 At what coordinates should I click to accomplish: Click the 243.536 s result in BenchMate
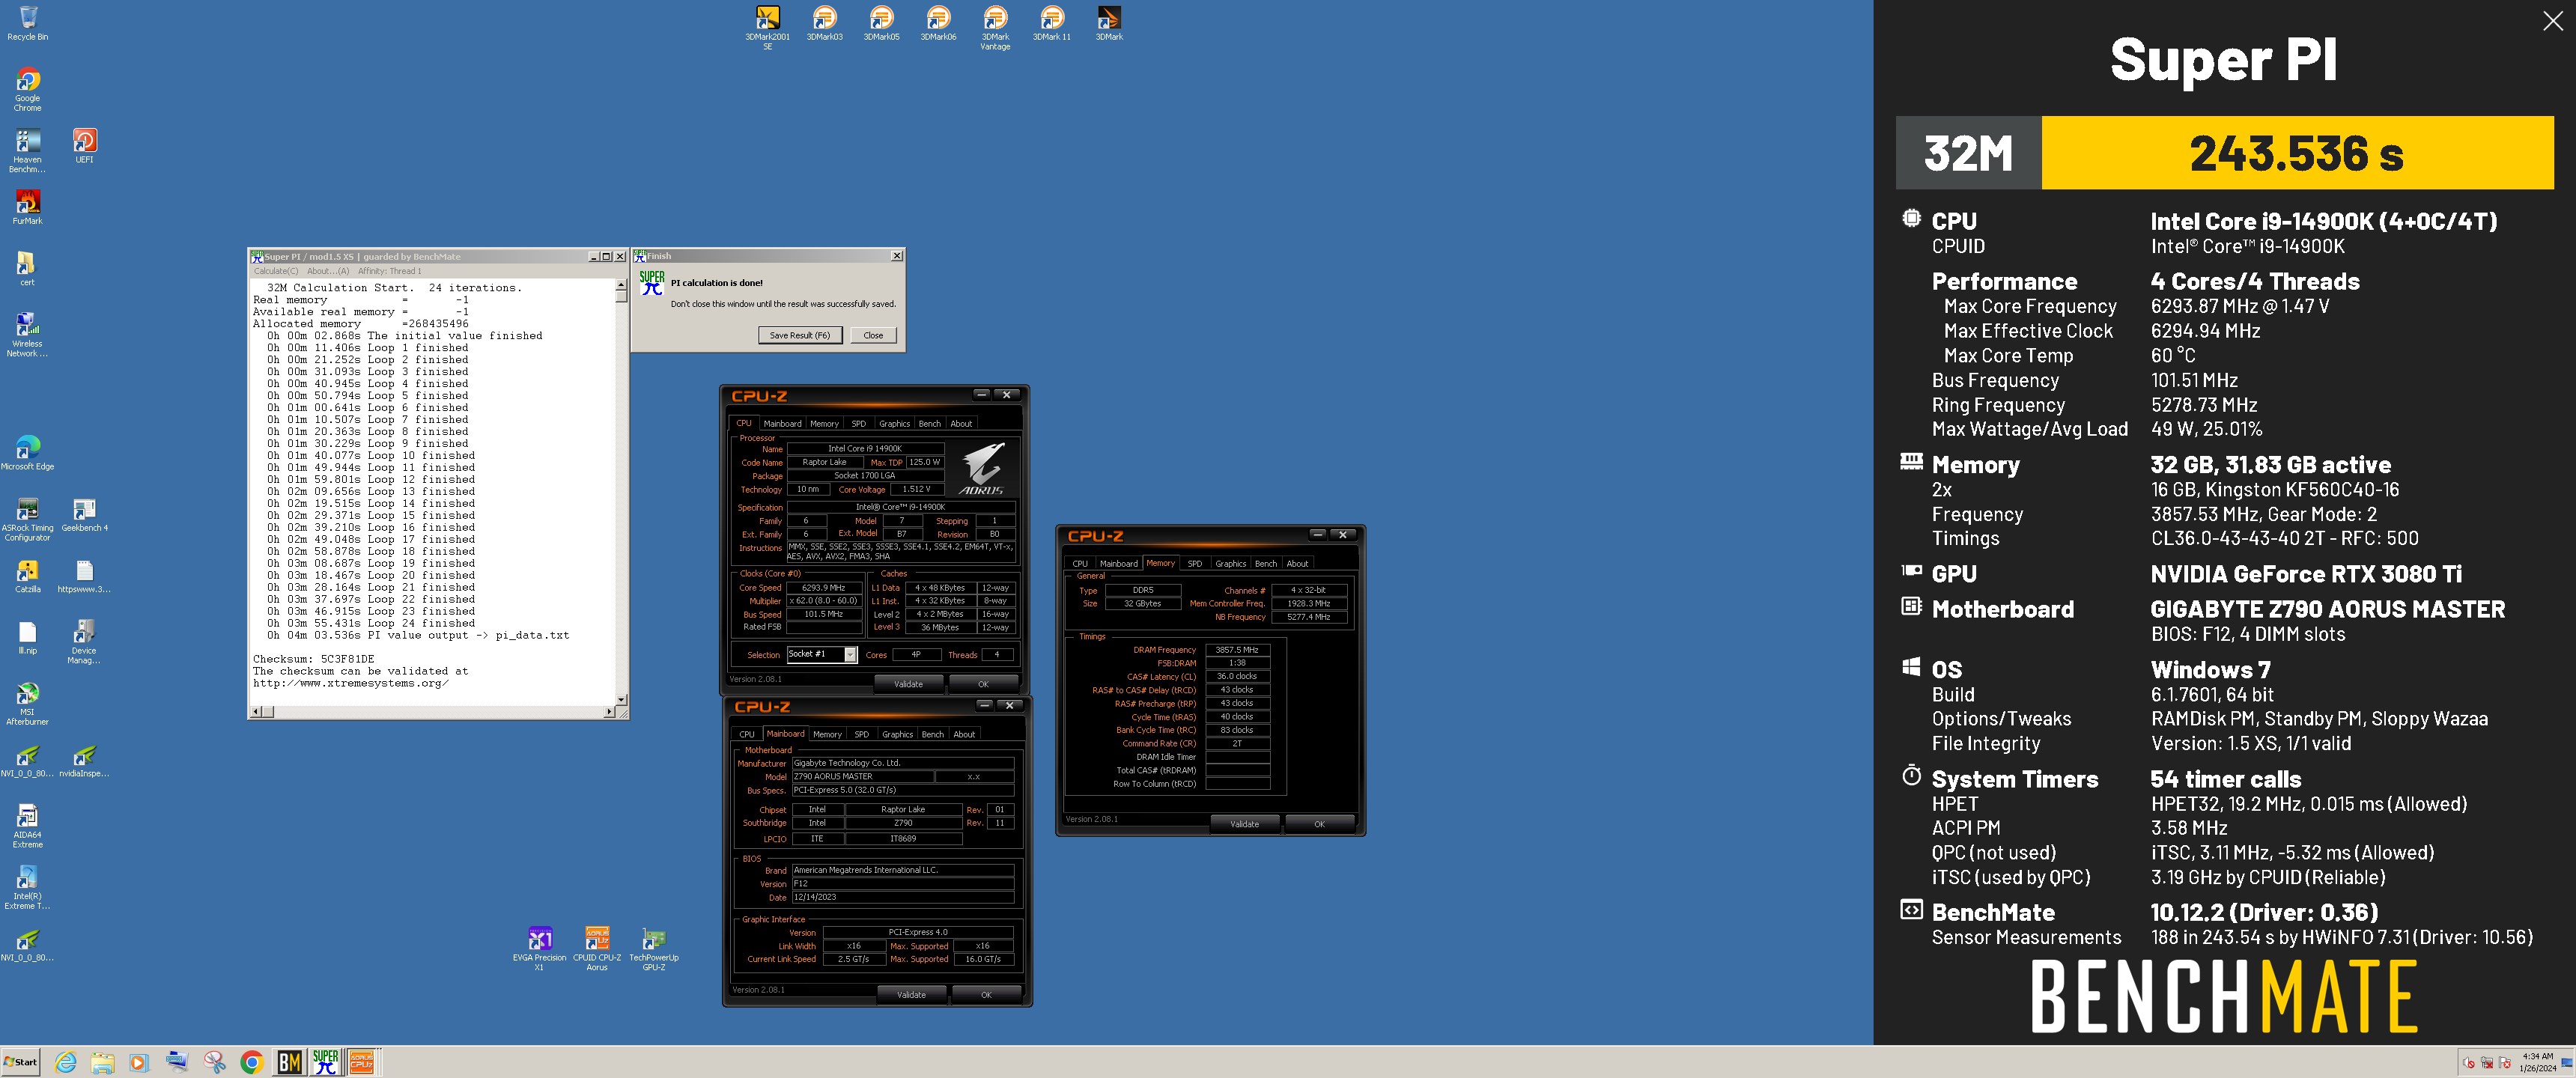pyautogui.click(x=2296, y=153)
